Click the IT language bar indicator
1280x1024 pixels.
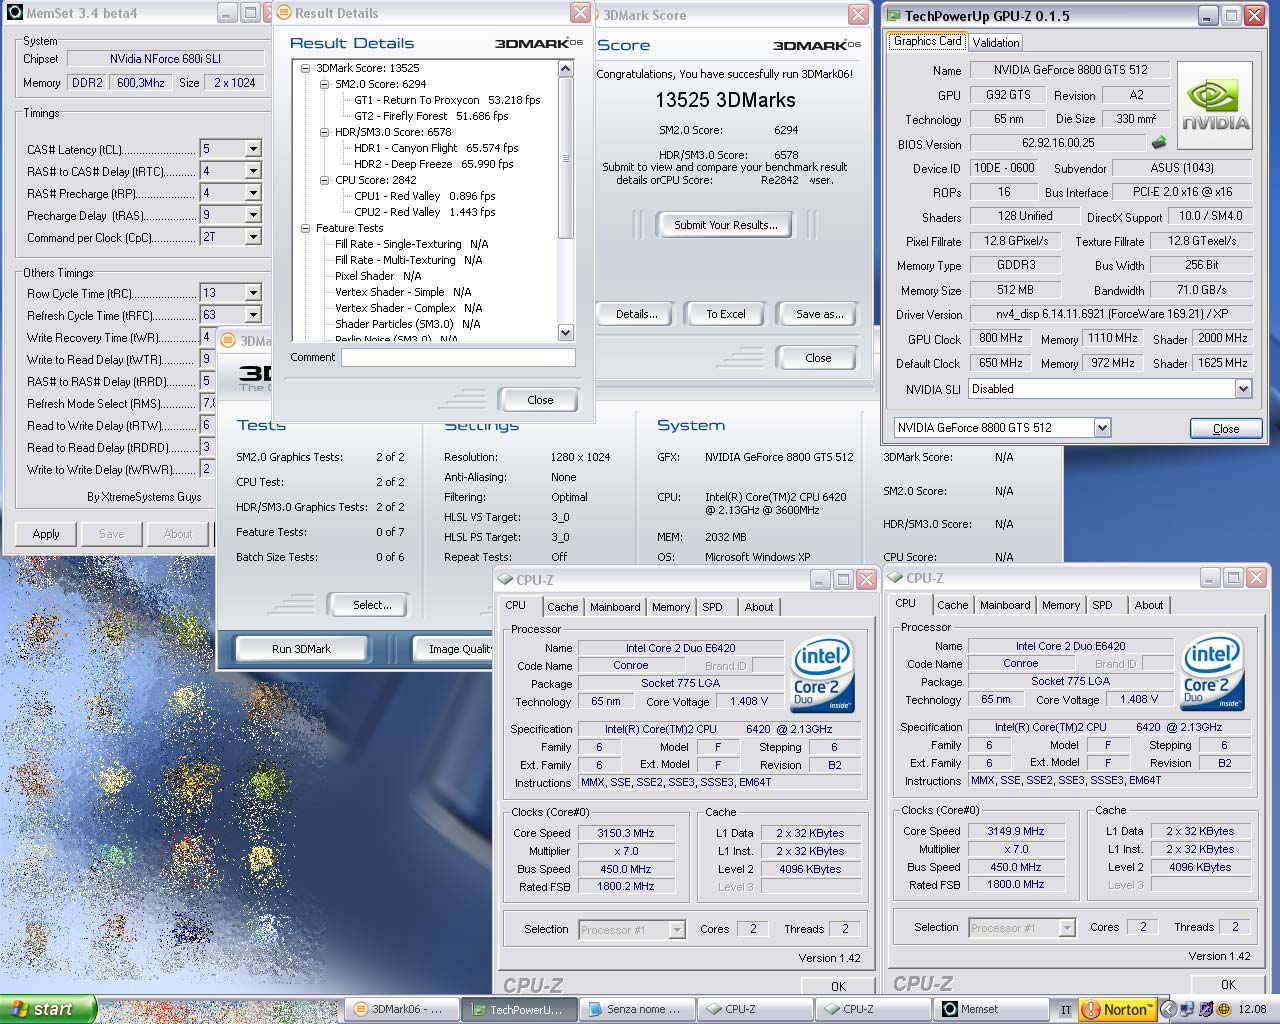[x=1065, y=1010]
